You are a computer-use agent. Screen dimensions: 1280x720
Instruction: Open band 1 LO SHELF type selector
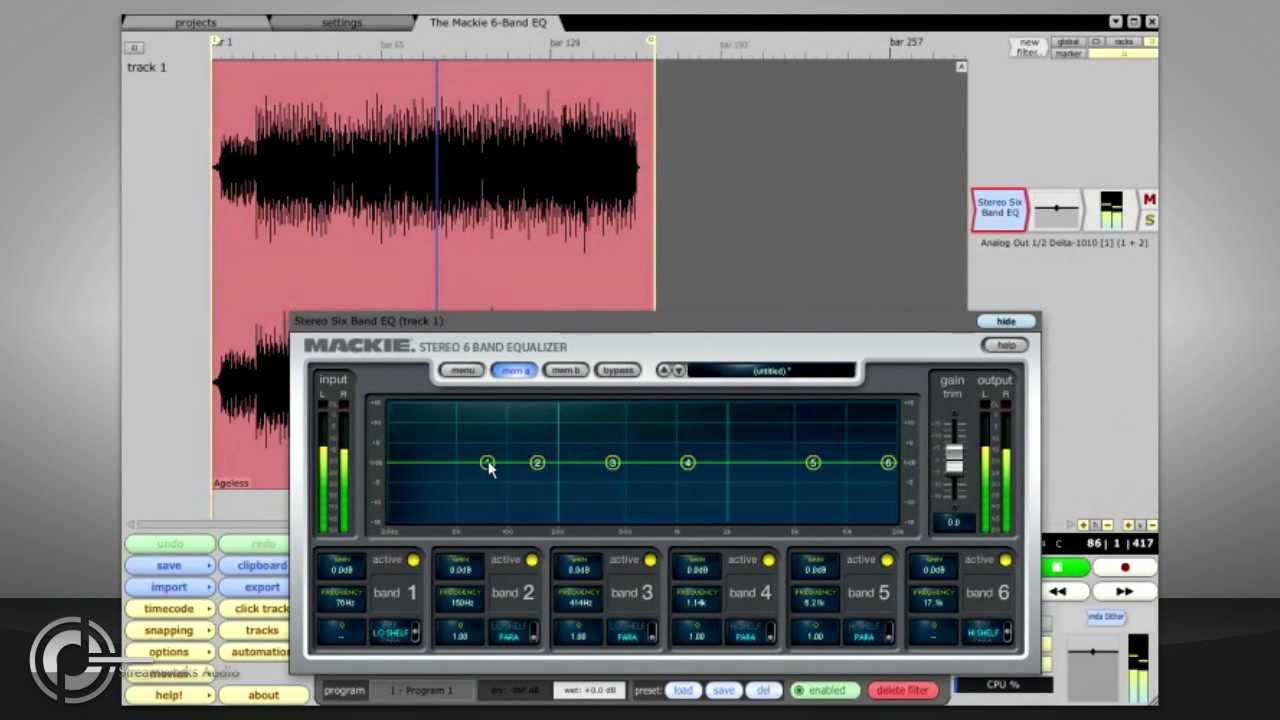[x=395, y=632]
